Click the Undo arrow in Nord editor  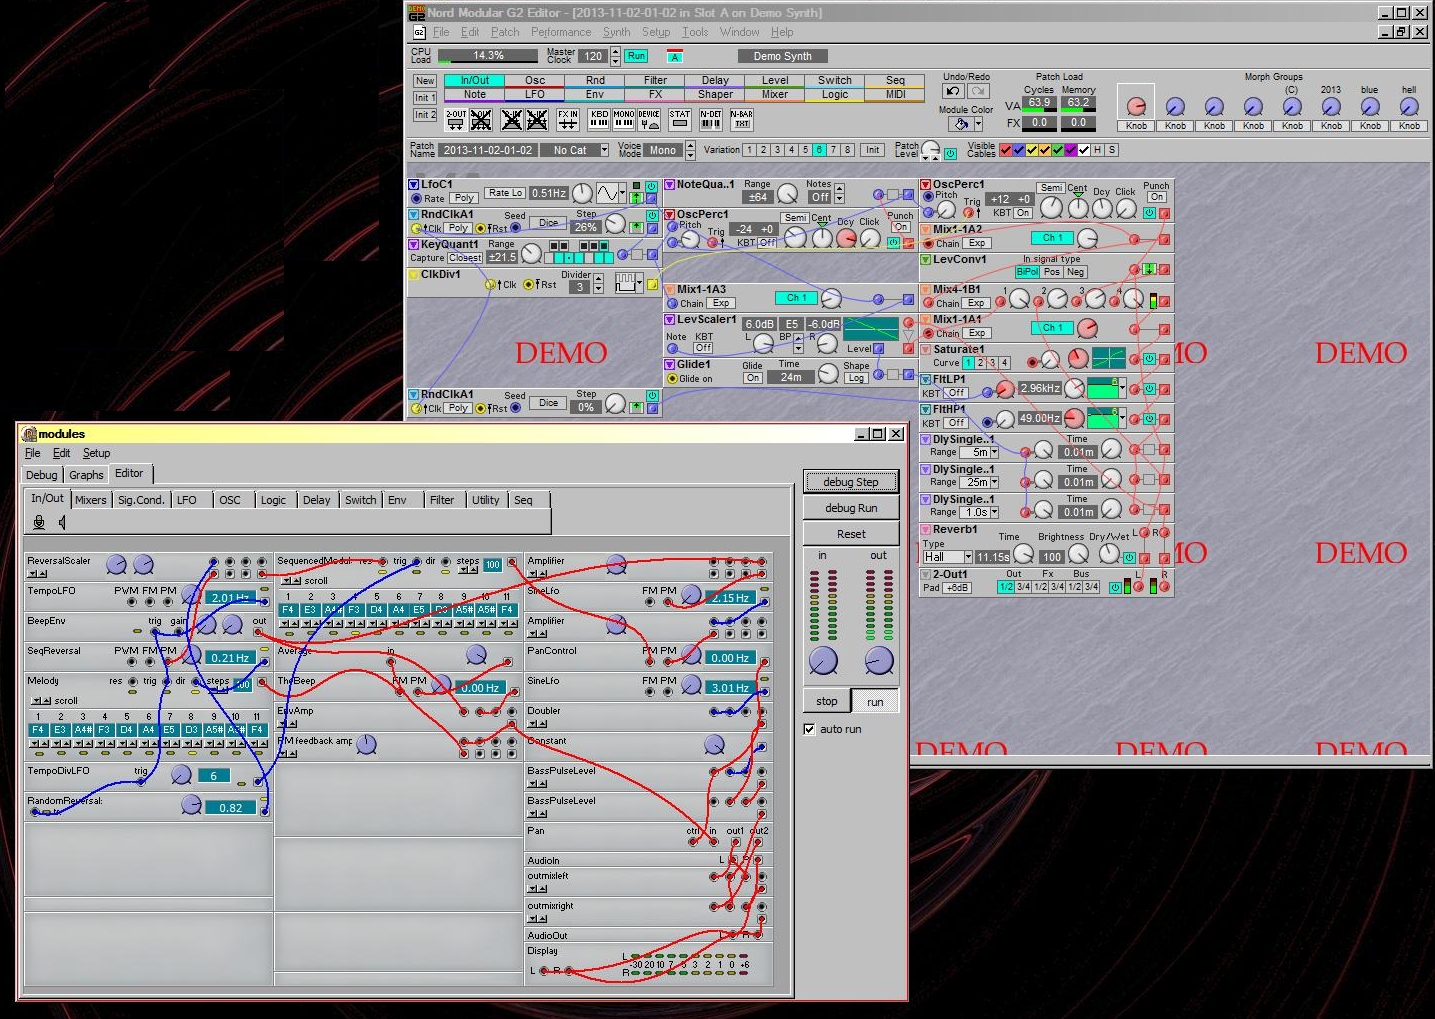[x=953, y=91]
